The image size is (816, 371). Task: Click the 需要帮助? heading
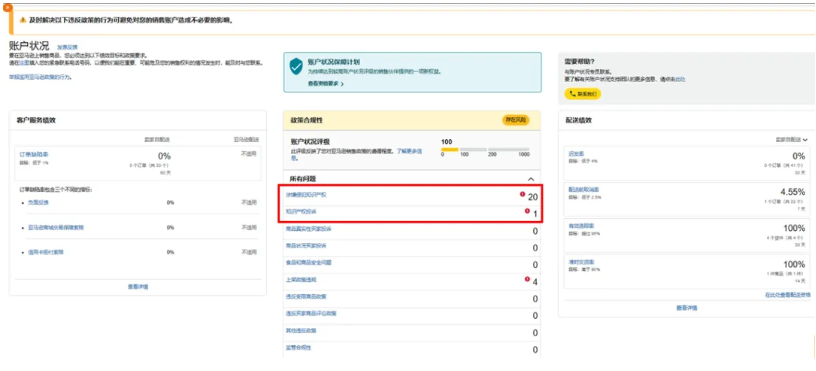[x=580, y=61]
